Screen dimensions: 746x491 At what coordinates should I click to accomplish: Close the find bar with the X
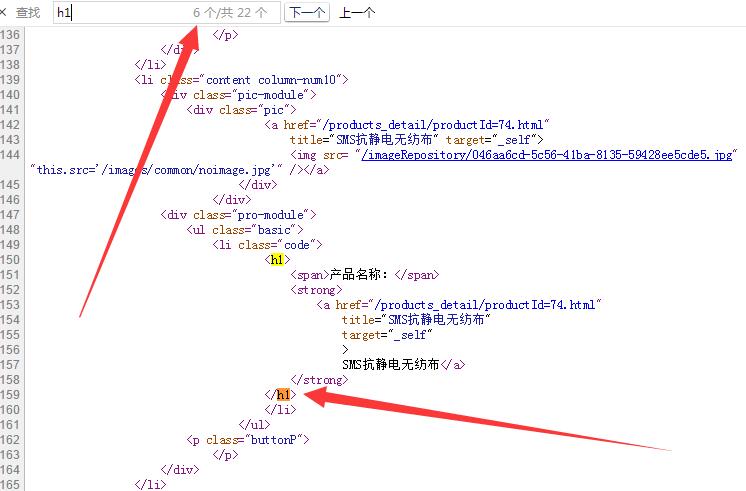pyautogui.click(x=2, y=12)
